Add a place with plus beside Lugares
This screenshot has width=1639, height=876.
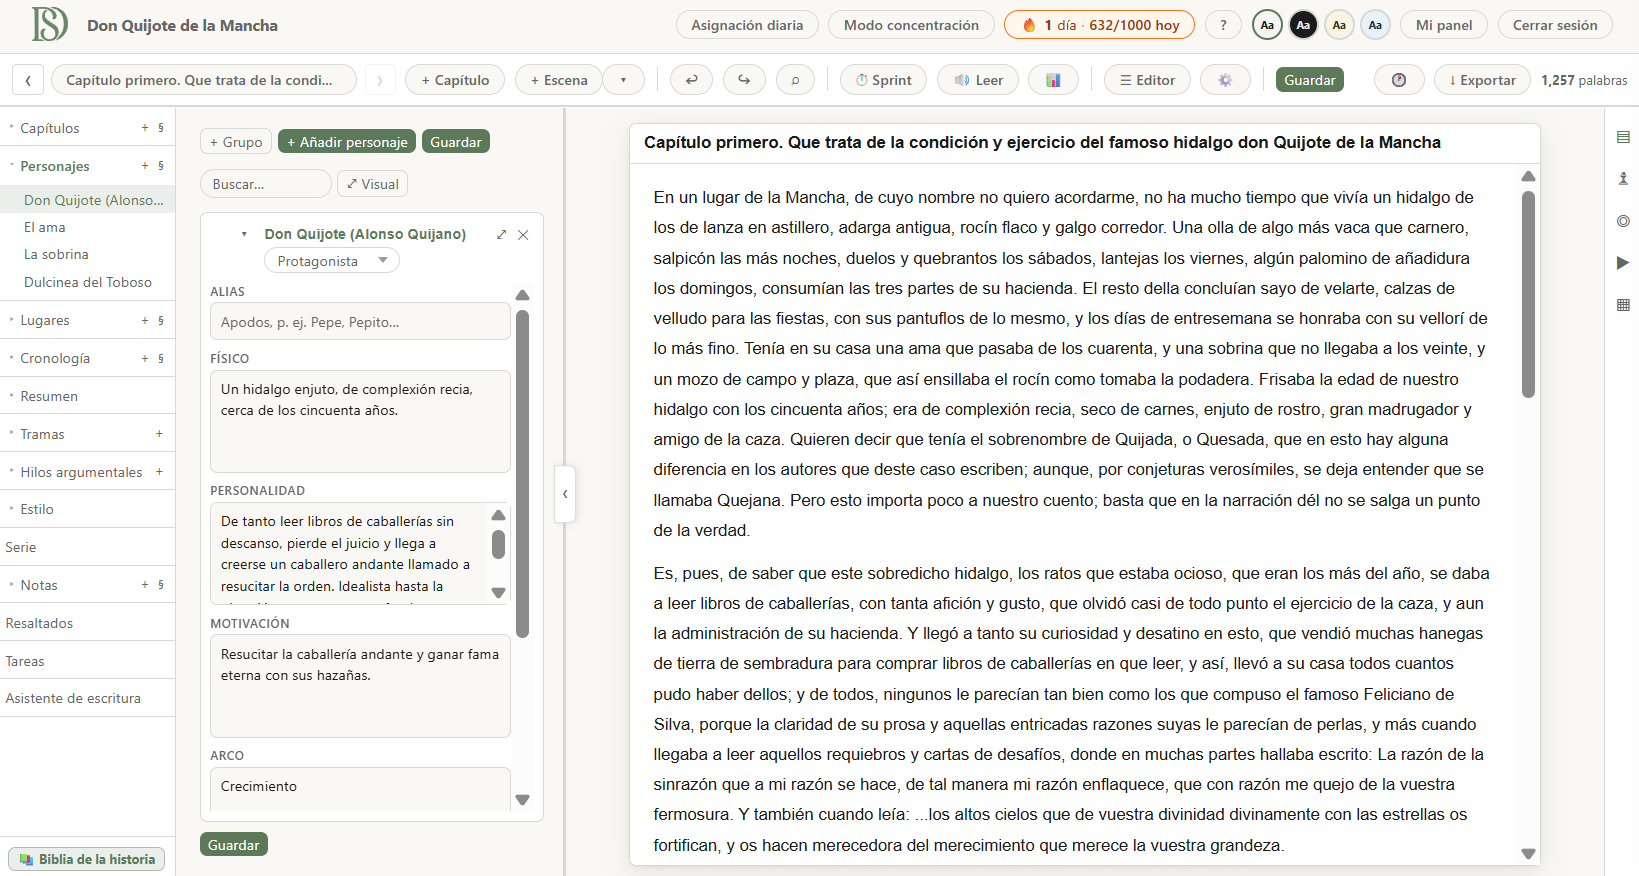(145, 320)
